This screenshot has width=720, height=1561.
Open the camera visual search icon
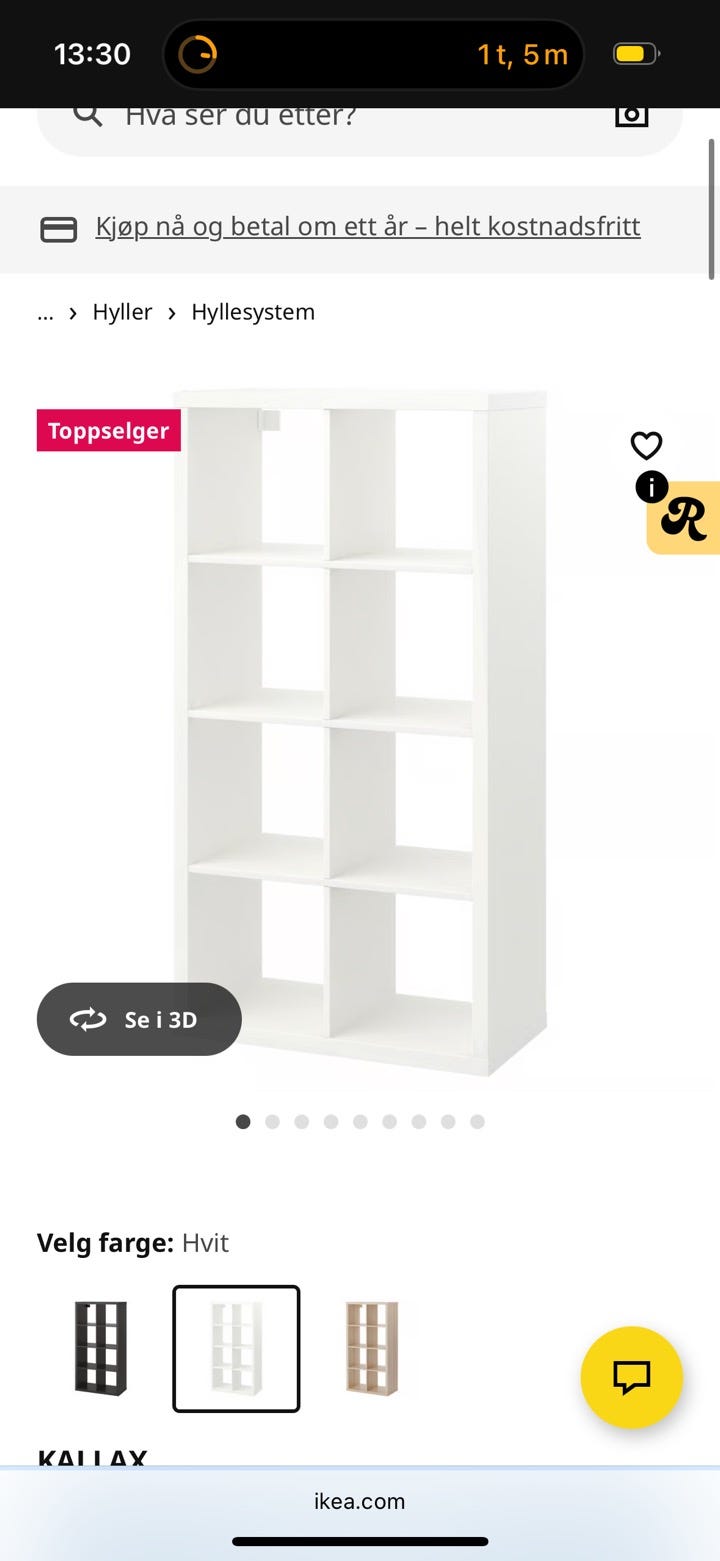click(x=631, y=115)
